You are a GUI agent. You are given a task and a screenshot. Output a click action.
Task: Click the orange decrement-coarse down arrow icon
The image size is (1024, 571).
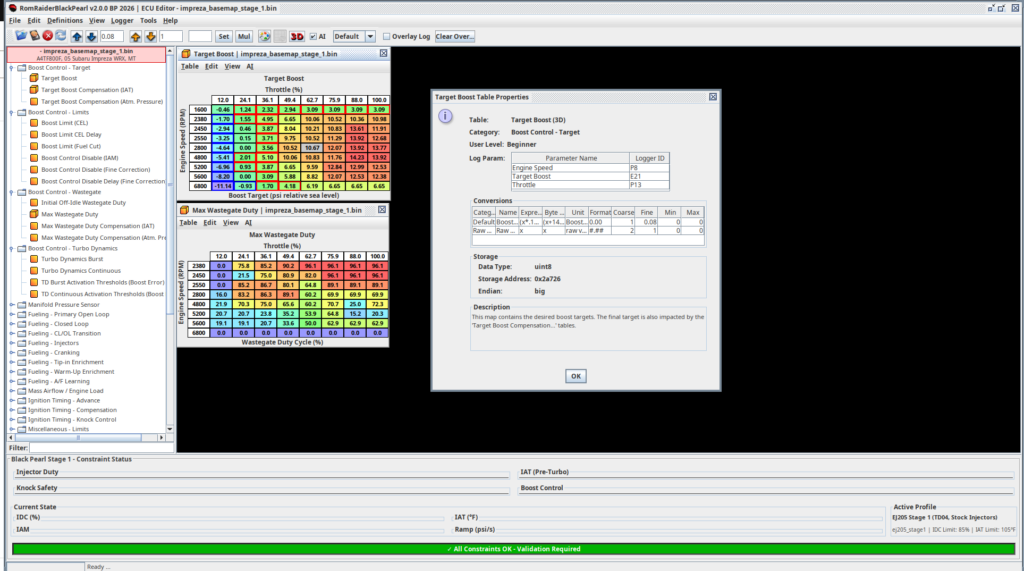[150, 36]
